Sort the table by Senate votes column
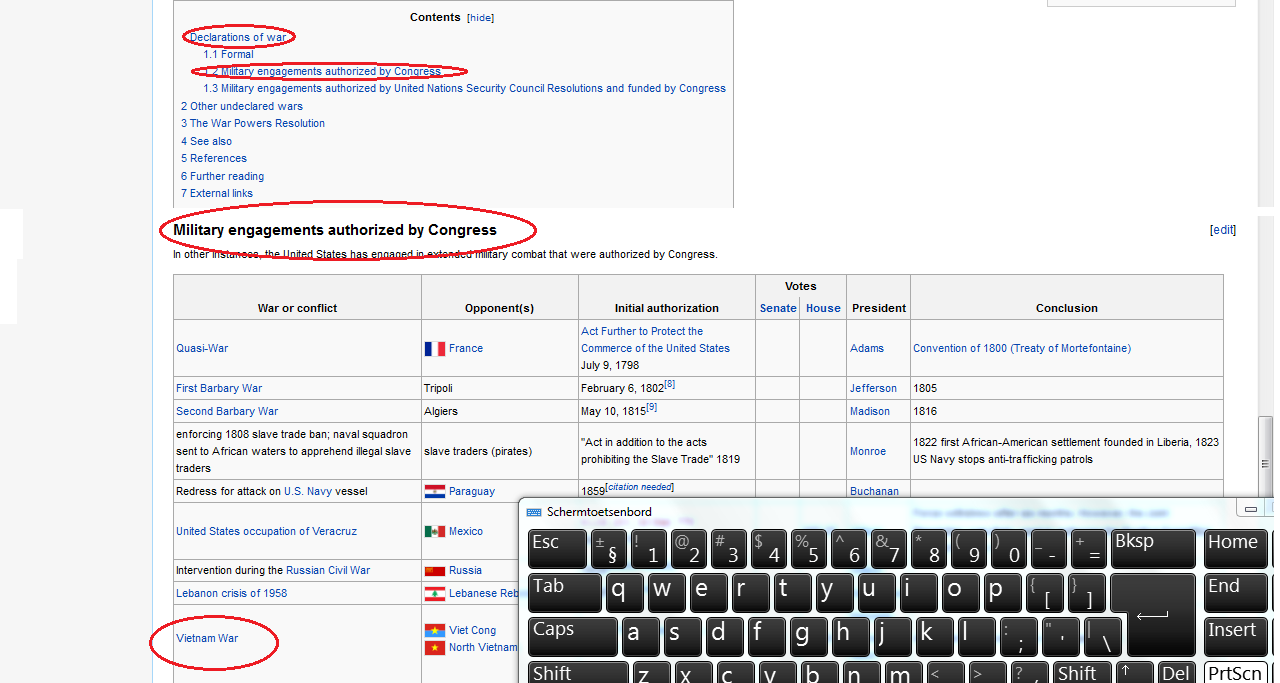This screenshot has width=1280, height=683. (x=778, y=308)
